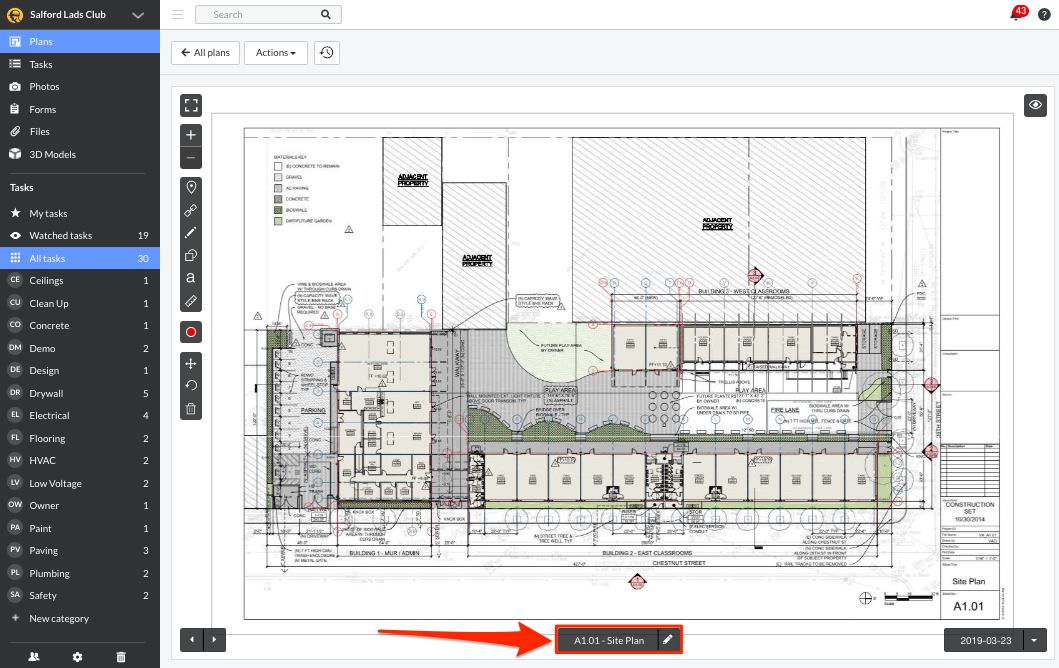This screenshot has width=1059, height=668.
Task: Open the 3D Models section
Action: click(x=50, y=154)
